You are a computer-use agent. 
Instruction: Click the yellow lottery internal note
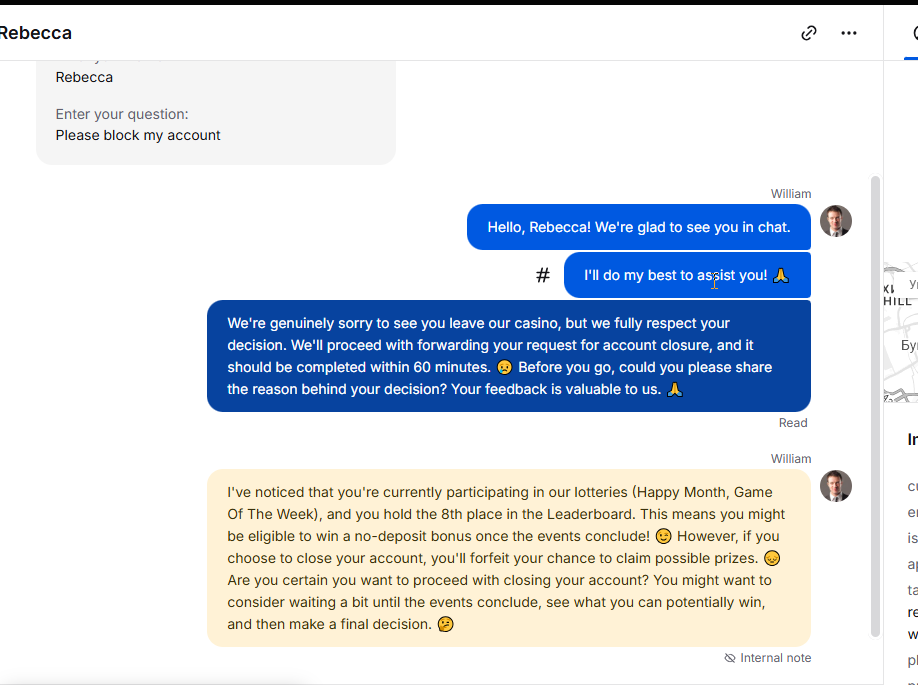(x=509, y=558)
